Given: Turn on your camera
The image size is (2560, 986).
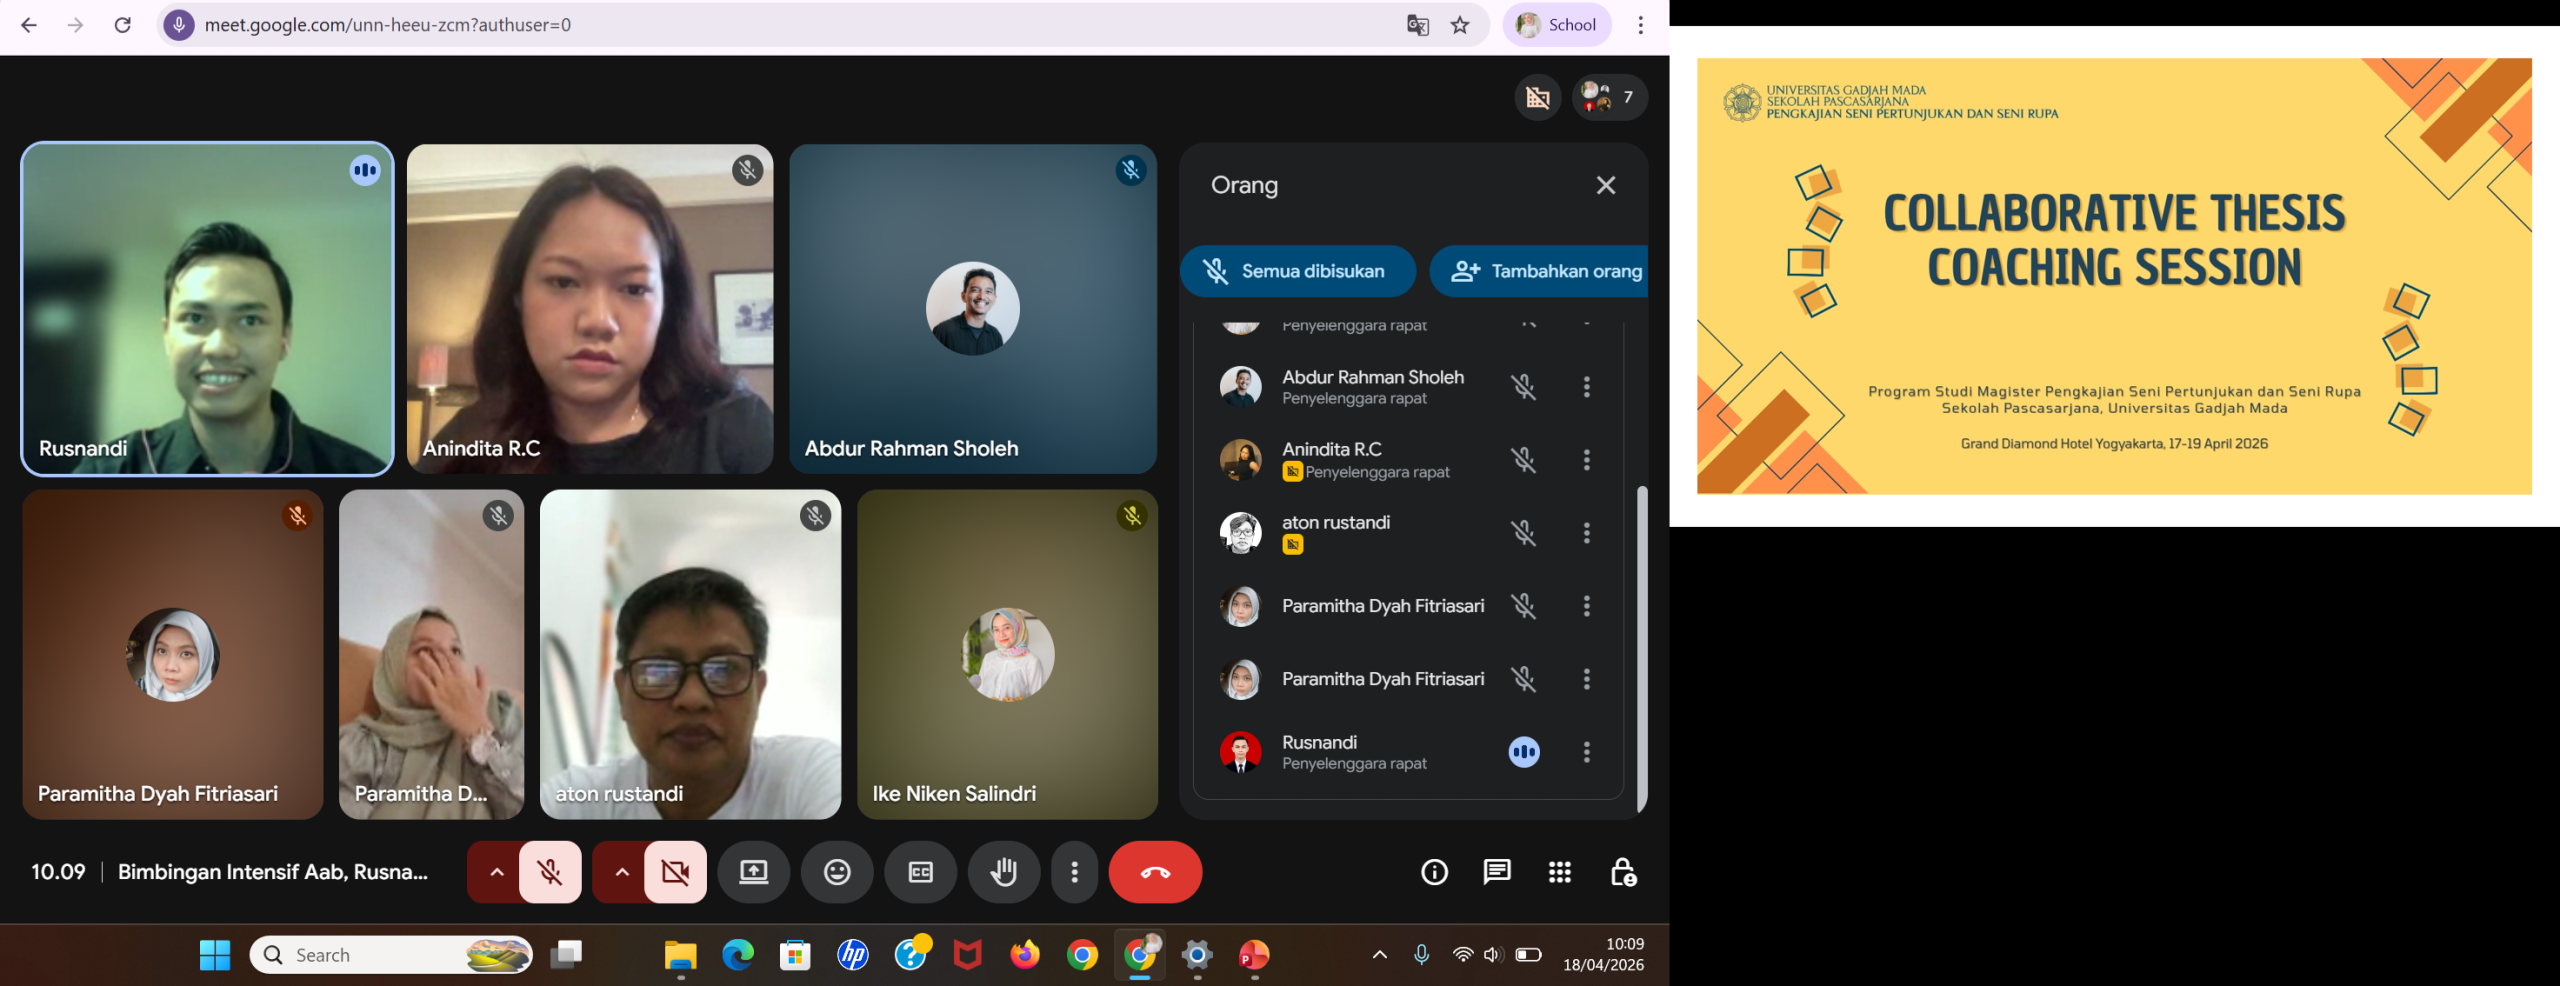Looking at the screenshot, I should 675,872.
